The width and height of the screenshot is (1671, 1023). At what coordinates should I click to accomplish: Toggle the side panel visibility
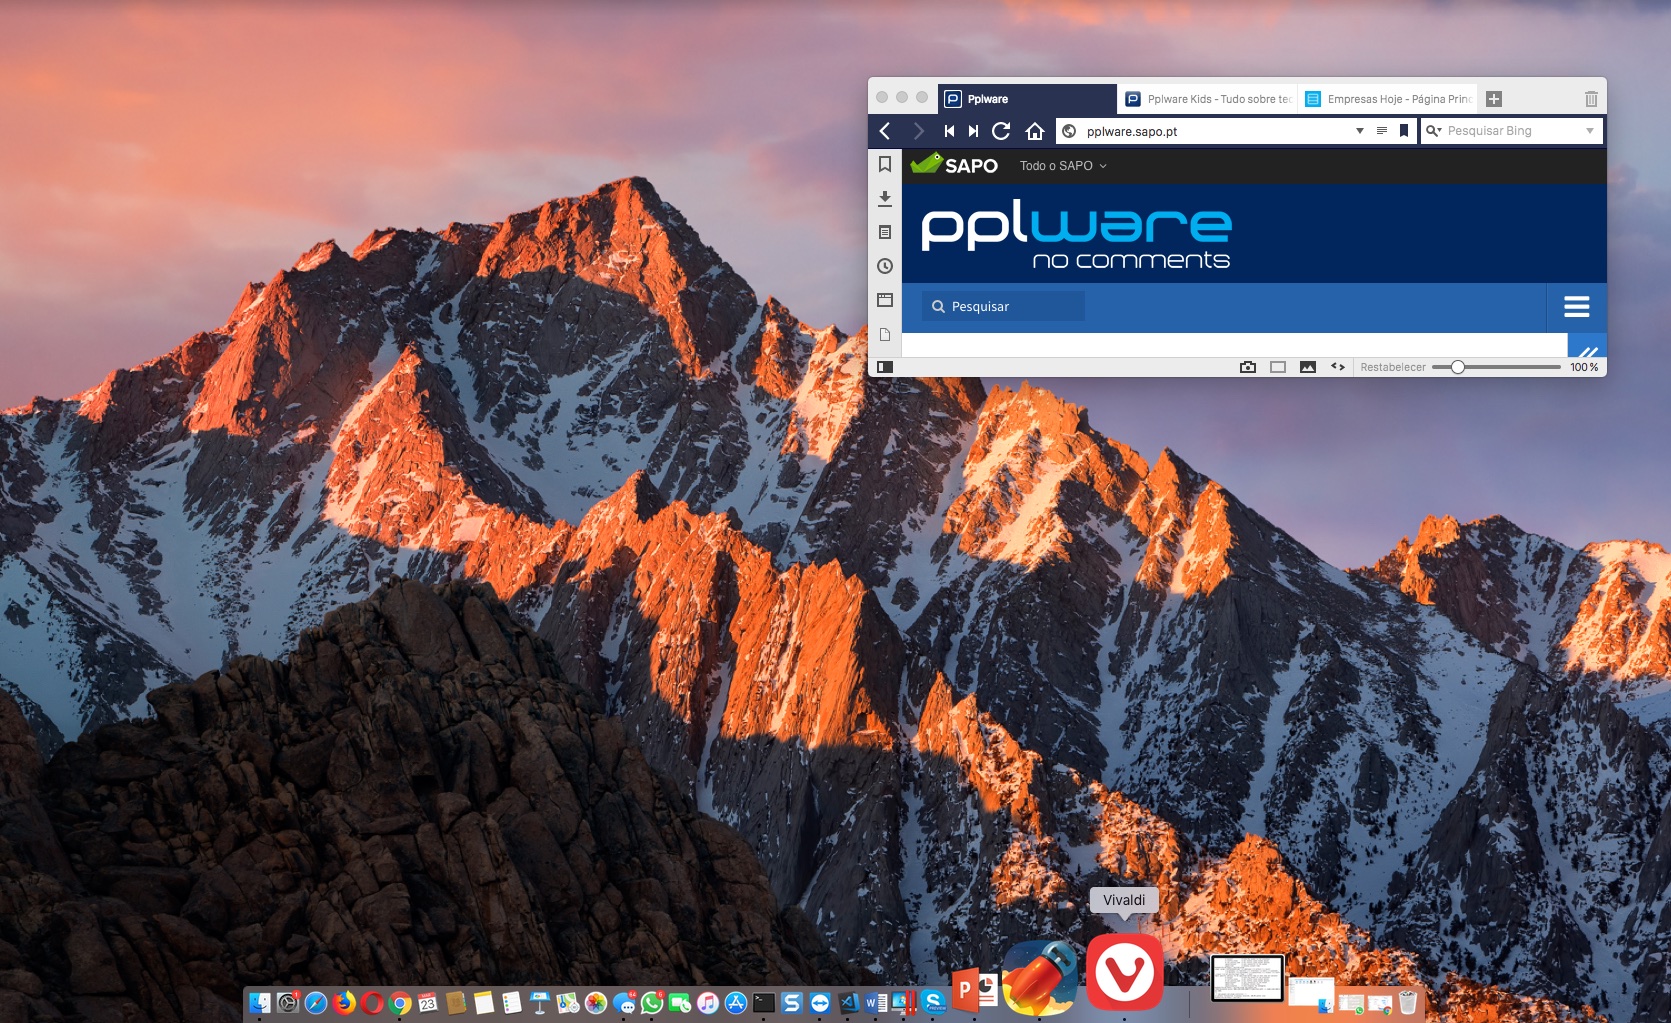click(x=885, y=367)
